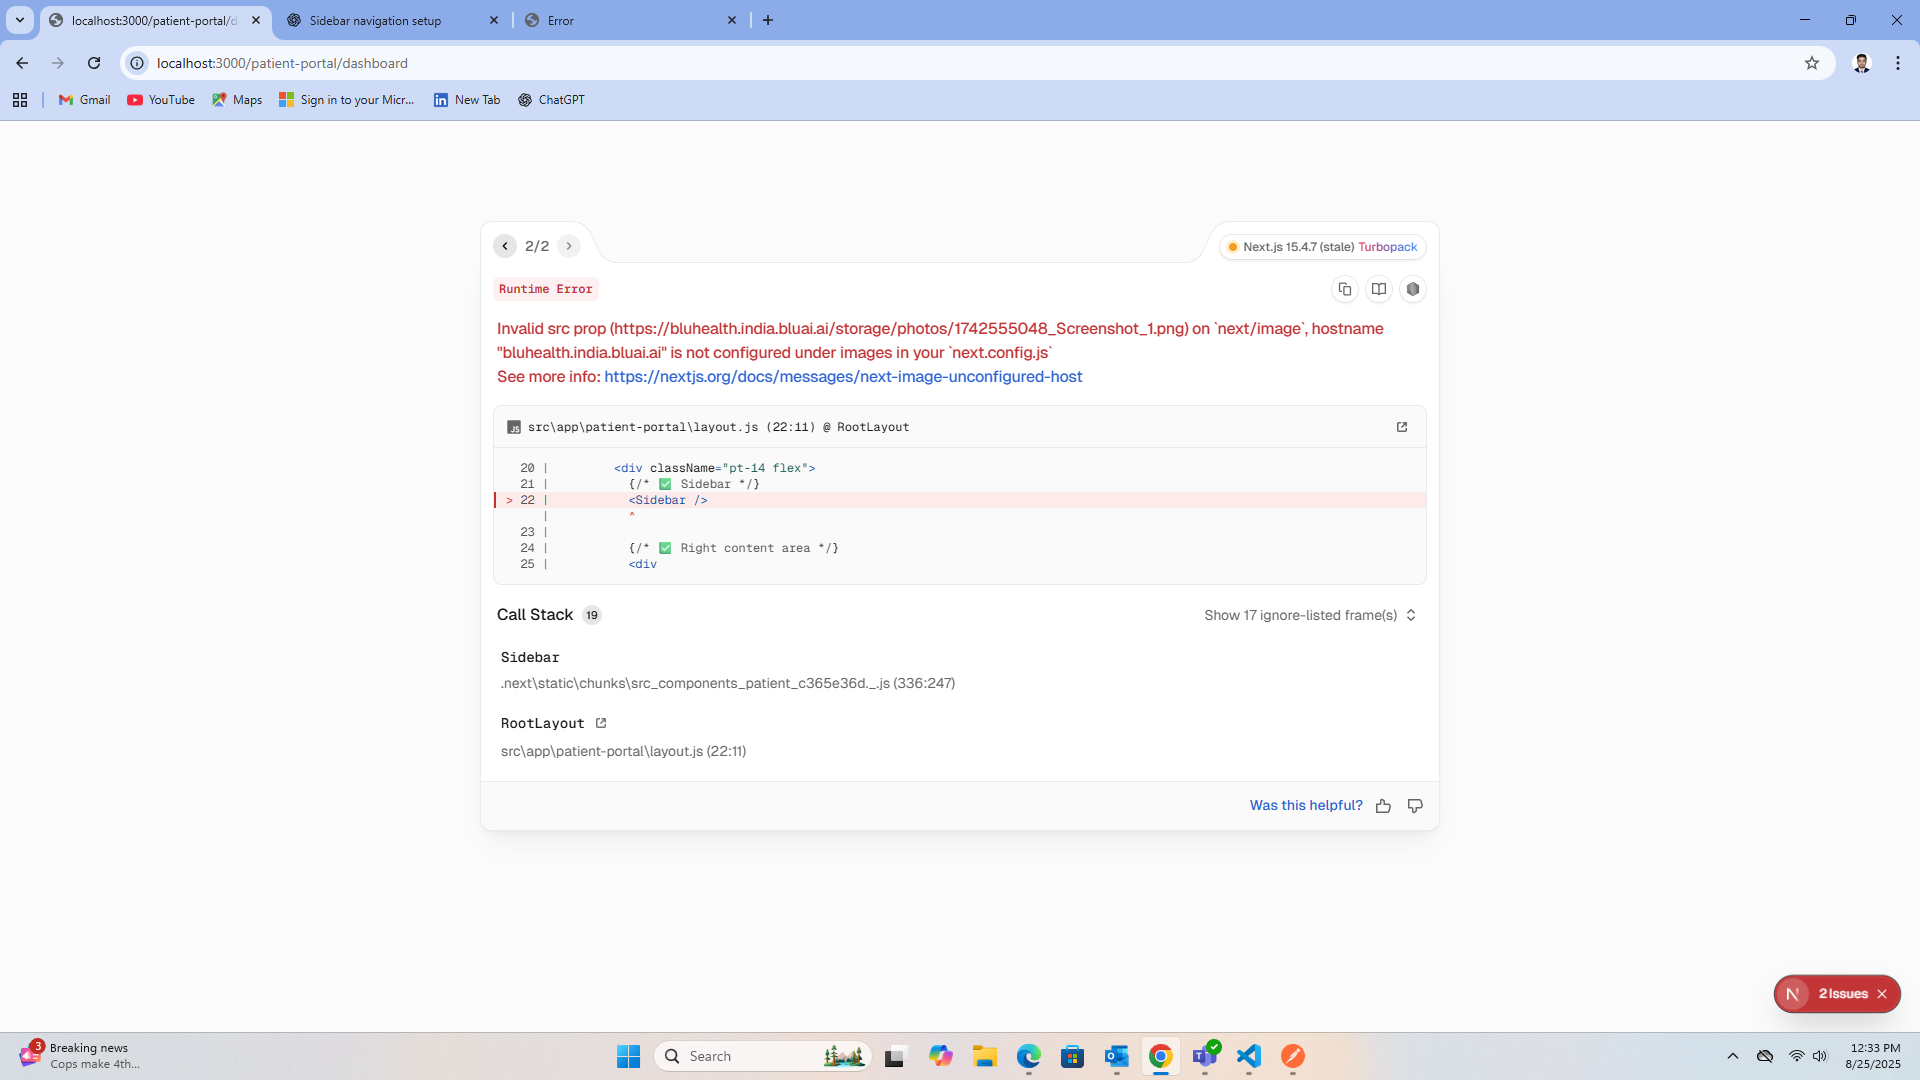1920x1080 pixels.
Task: Open Next.js docs book icon
Action: click(x=1379, y=289)
